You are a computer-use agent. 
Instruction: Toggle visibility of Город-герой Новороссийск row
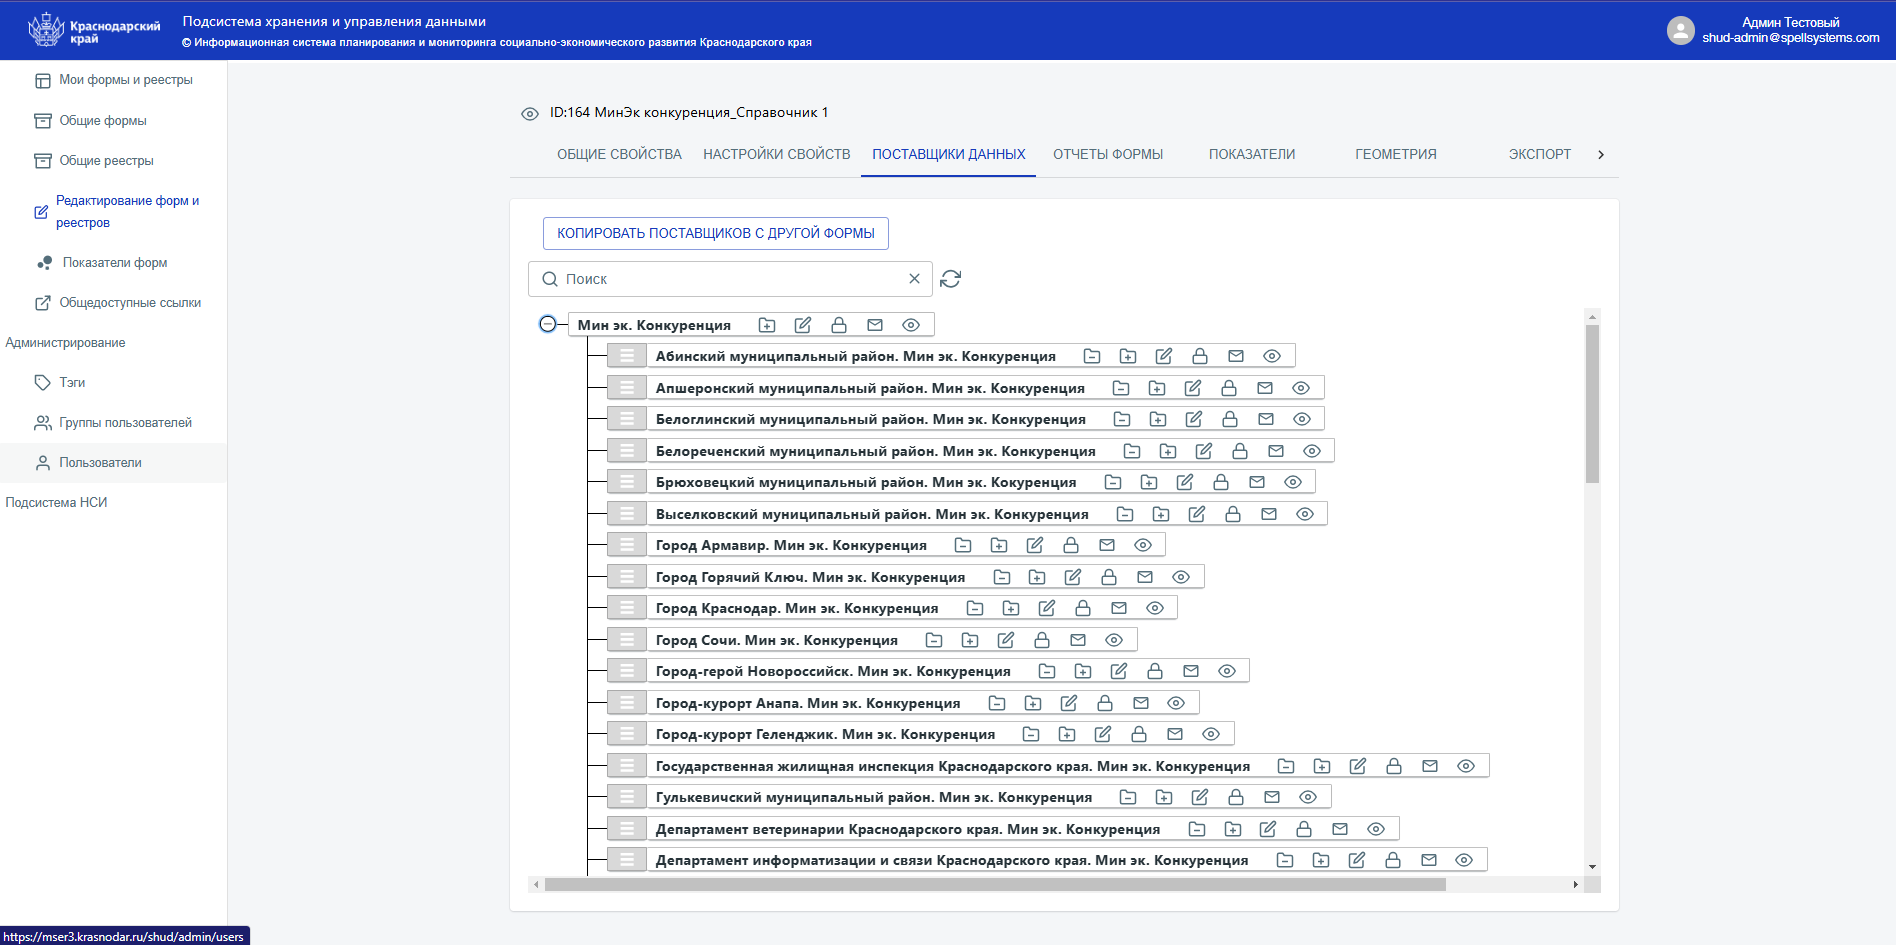coord(1227,671)
